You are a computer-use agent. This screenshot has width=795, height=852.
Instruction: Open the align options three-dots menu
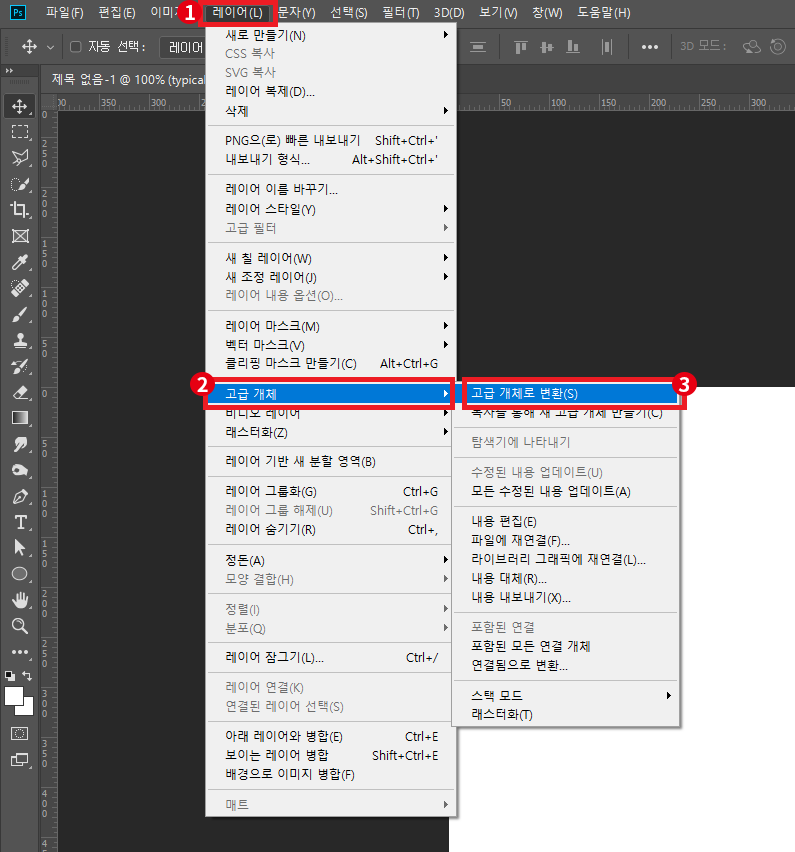[x=650, y=47]
